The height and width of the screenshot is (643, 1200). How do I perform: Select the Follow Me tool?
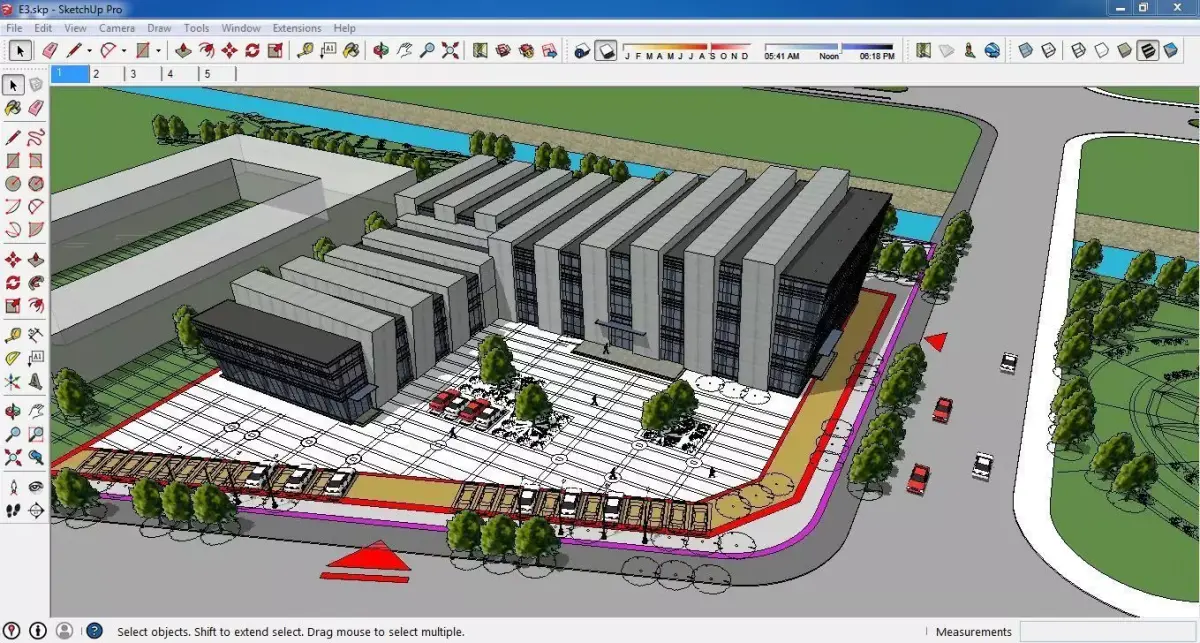(x=36, y=281)
